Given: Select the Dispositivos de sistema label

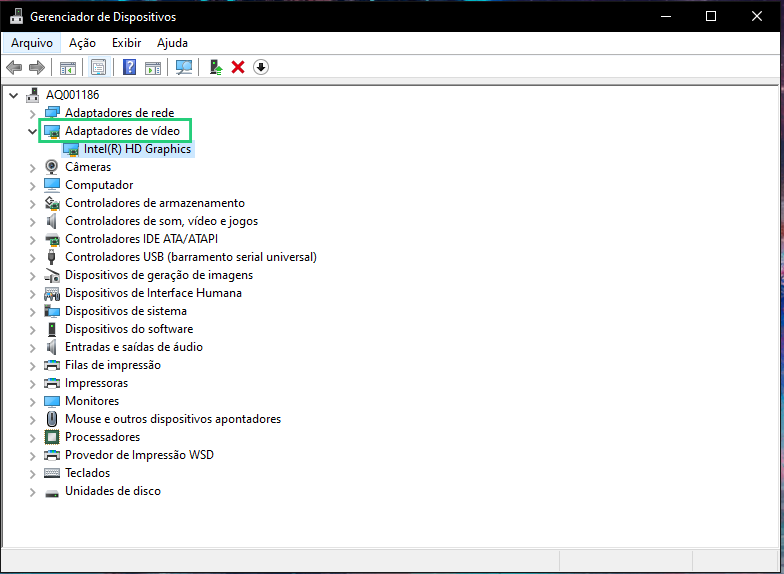Looking at the screenshot, I should (x=126, y=311).
